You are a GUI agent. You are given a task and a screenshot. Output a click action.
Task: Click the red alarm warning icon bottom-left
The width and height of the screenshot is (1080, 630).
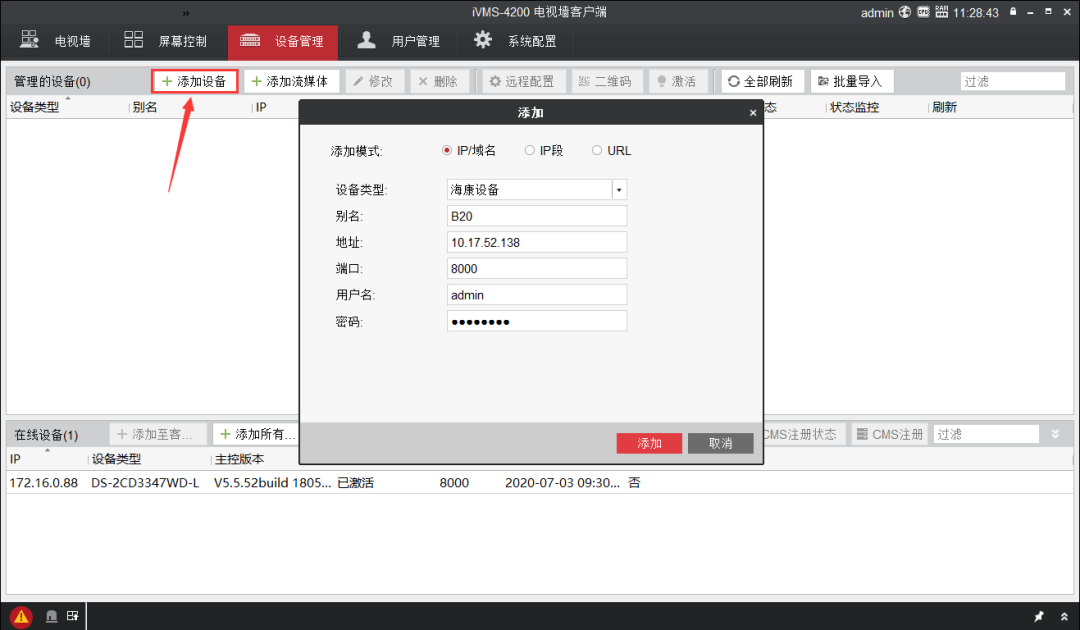point(21,615)
